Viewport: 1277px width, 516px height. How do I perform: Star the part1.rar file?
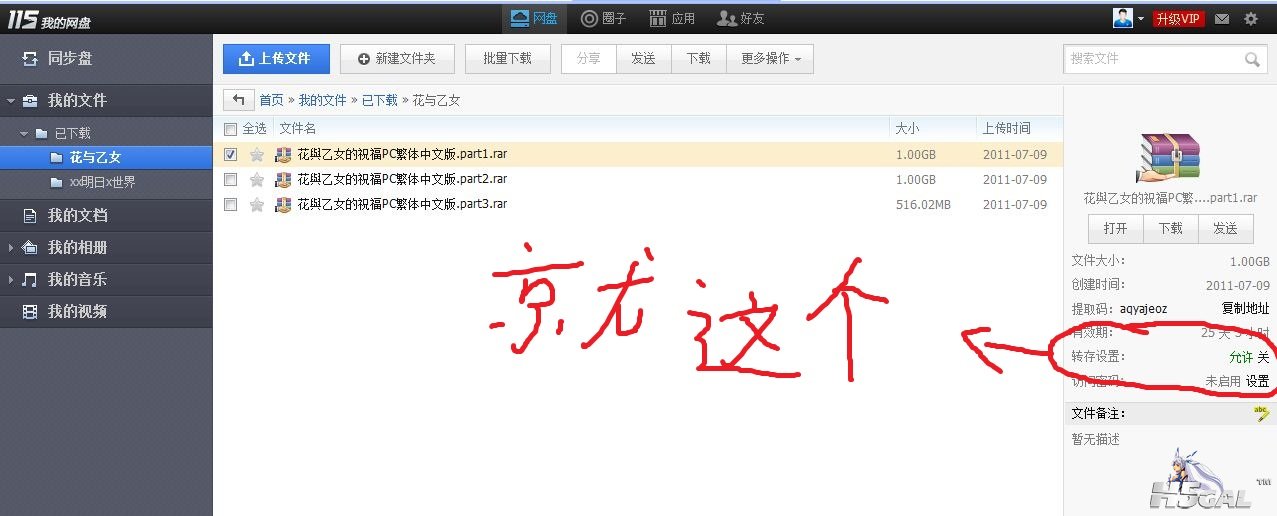tap(257, 154)
